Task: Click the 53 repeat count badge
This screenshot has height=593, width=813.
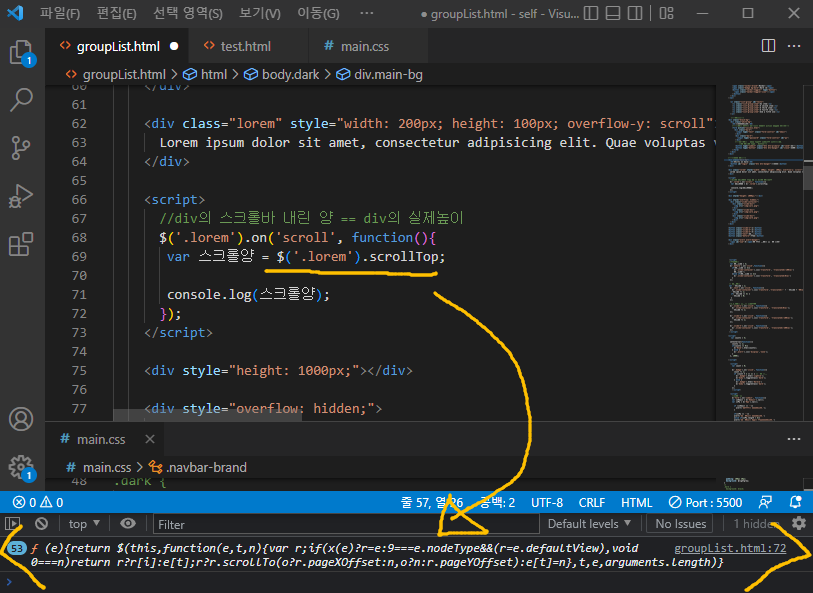Action: (x=17, y=548)
